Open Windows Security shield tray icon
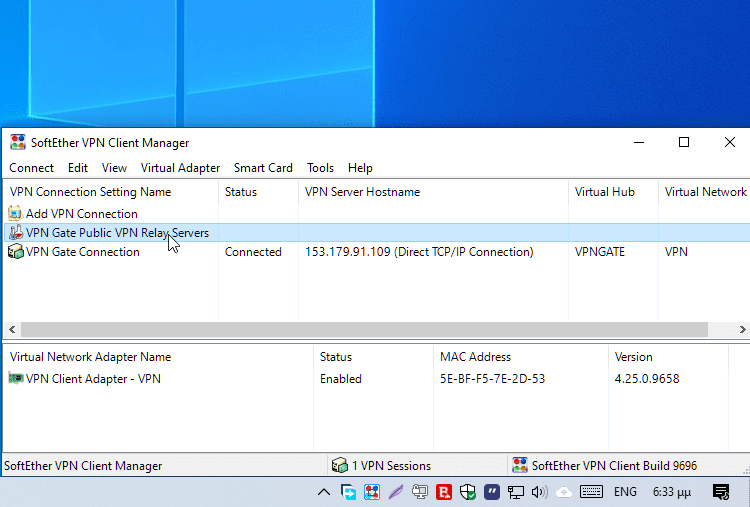750x507 pixels. point(468,492)
